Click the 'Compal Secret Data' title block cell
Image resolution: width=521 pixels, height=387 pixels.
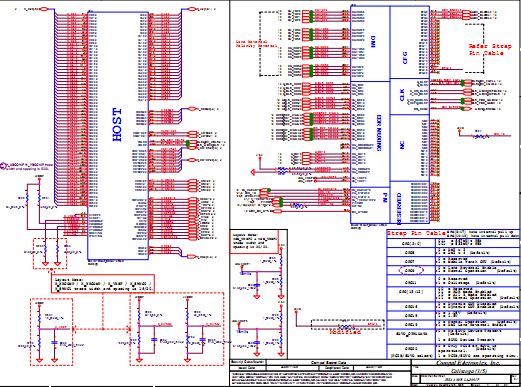click(x=328, y=363)
